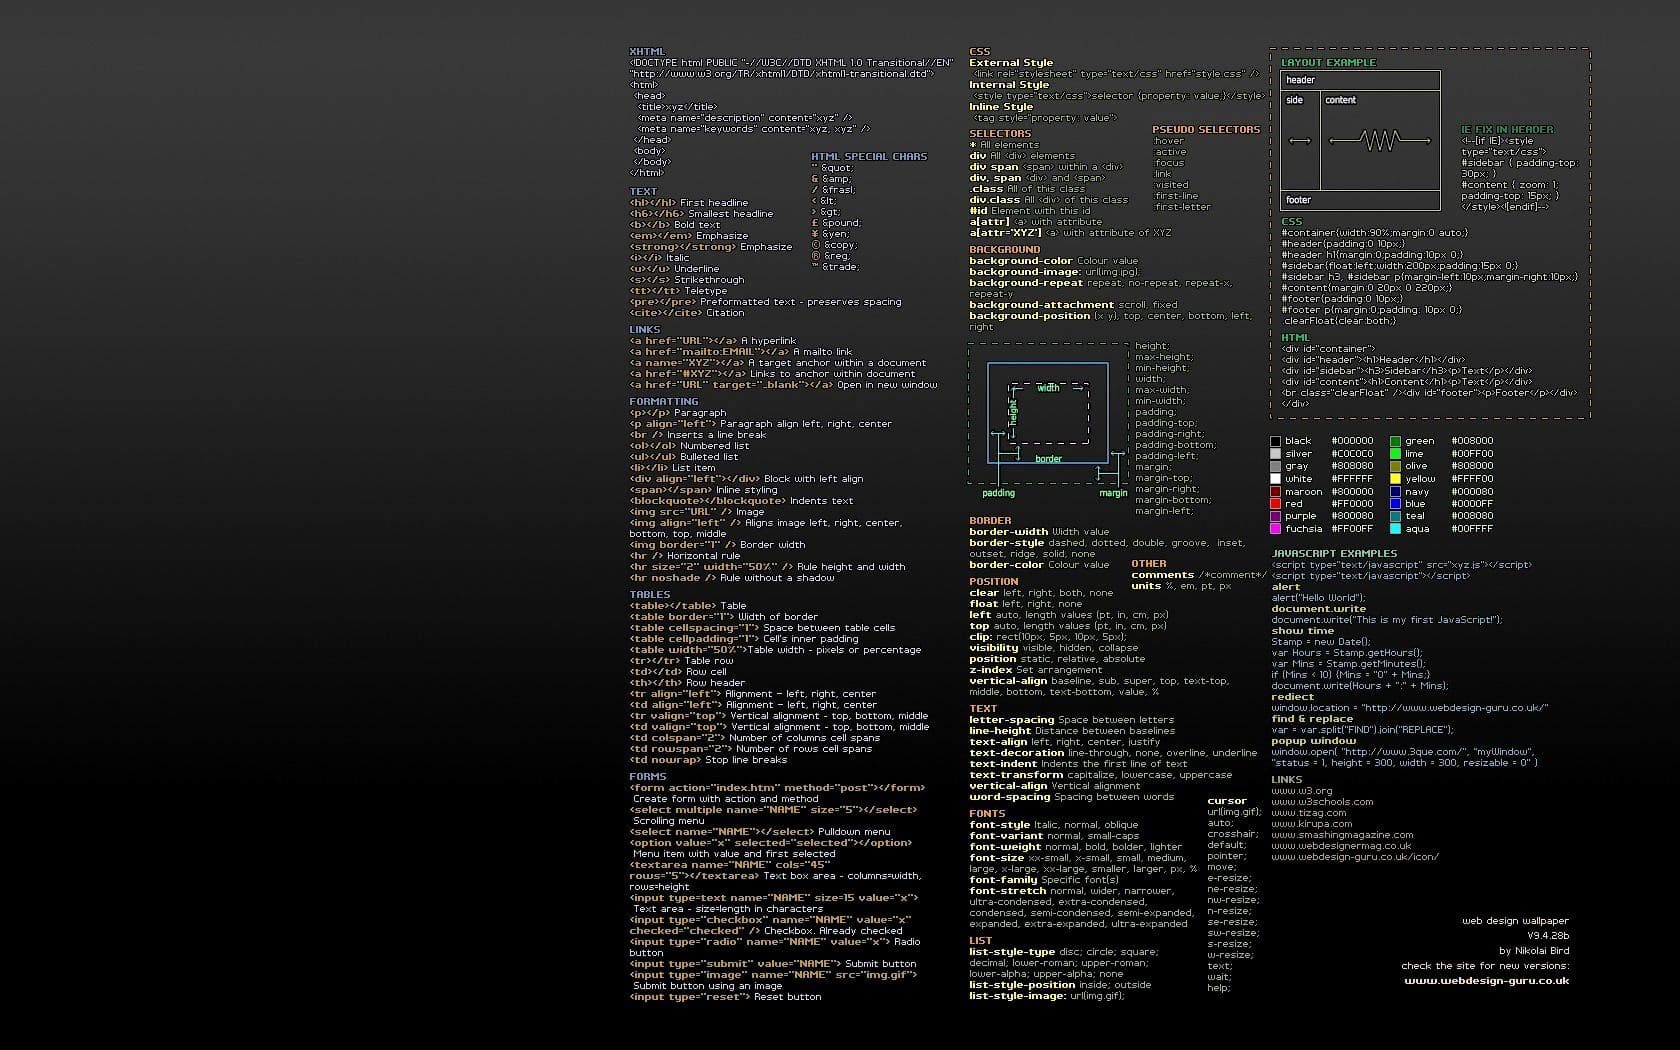Click the double arrow in side box

[1299, 141]
